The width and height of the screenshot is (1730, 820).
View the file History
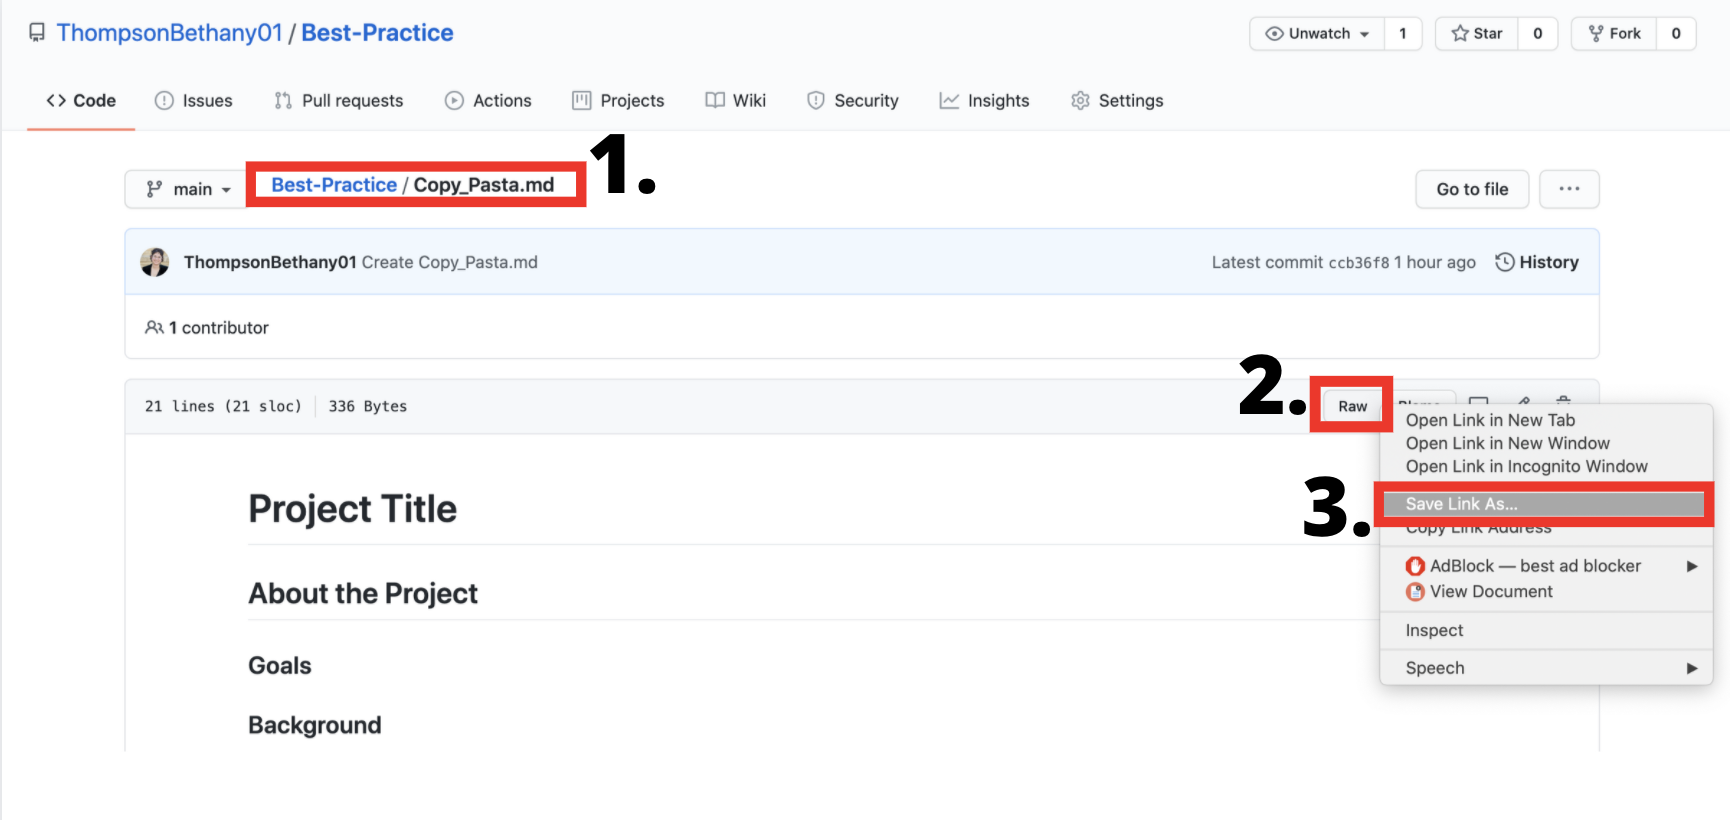1537,262
